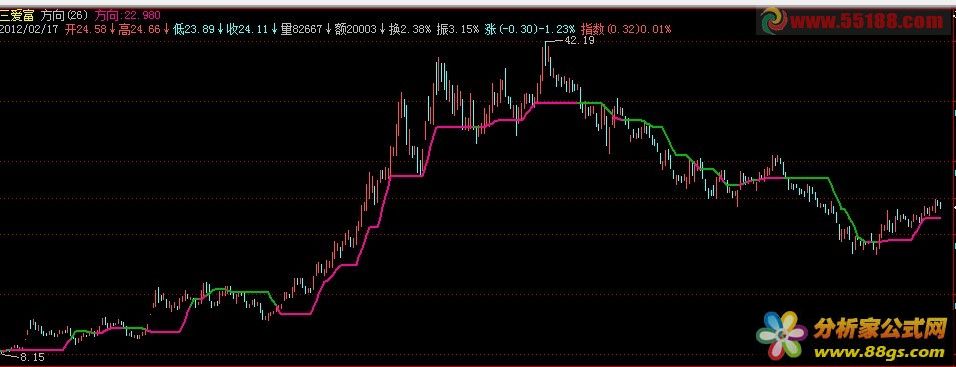Click the close price 收24.11
This screenshot has width=956, height=367.
coord(248,29)
